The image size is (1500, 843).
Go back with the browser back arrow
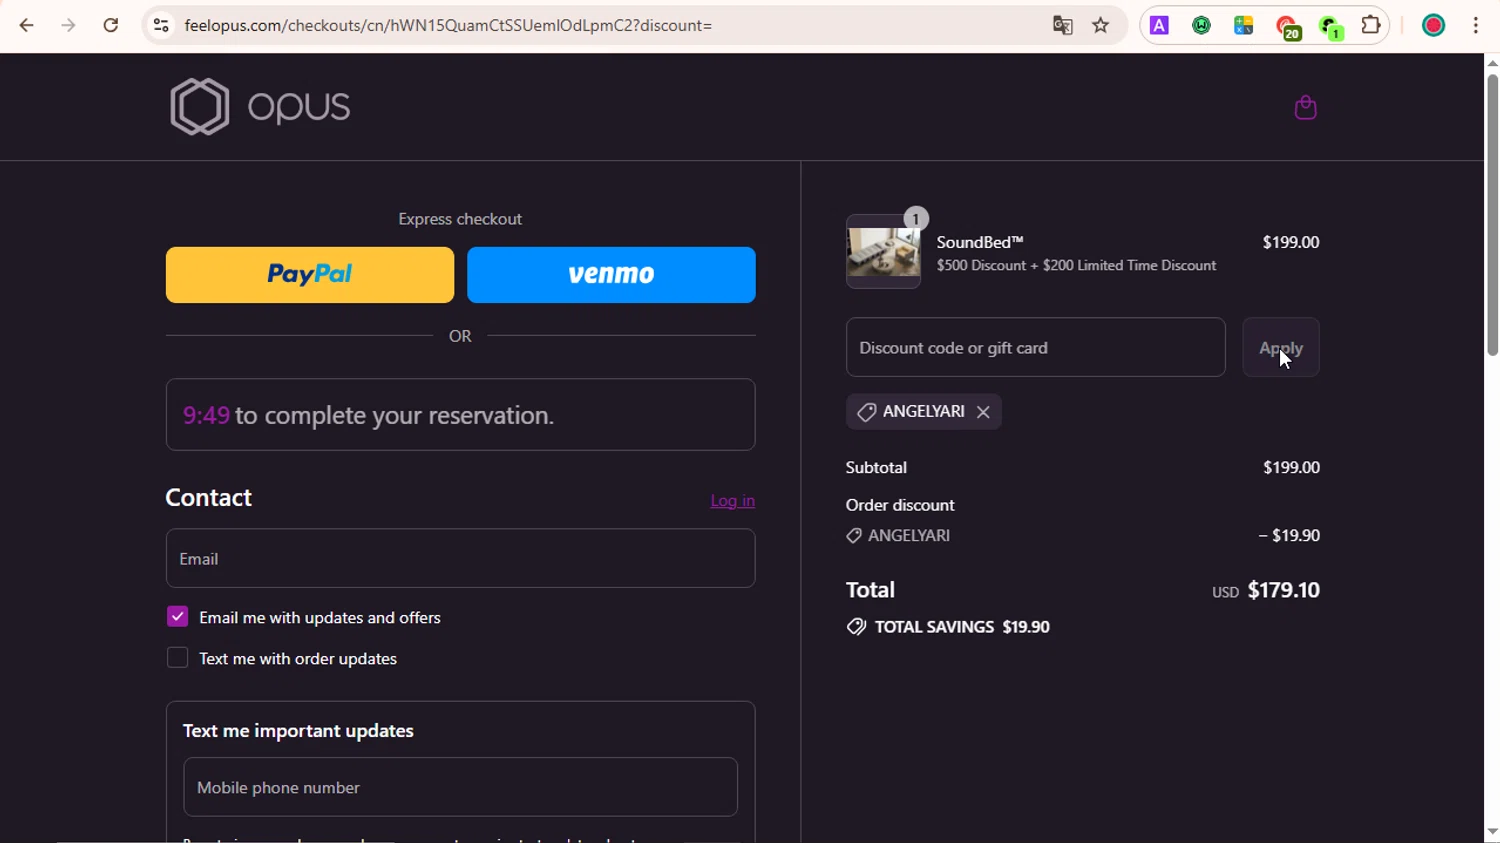tap(26, 25)
